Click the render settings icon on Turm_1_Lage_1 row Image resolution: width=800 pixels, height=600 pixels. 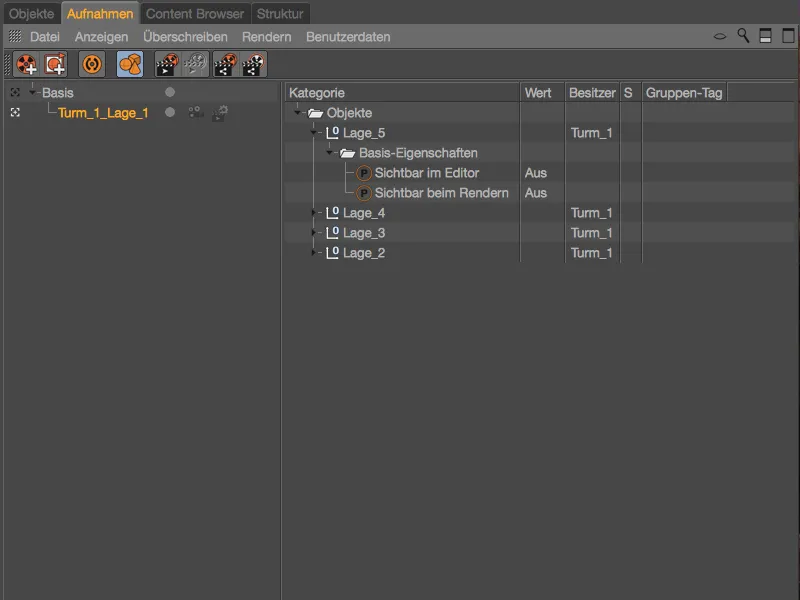(x=220, y=113)
